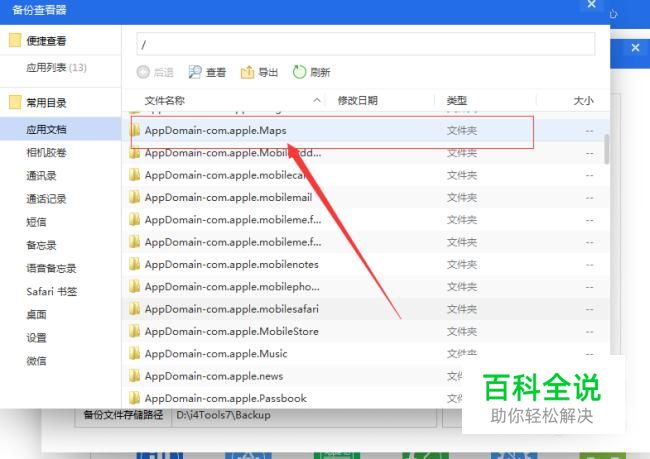Select AppDomain-com.apple.mobilepho... row text
Viewport: 650px width, 459px height.
232,287
